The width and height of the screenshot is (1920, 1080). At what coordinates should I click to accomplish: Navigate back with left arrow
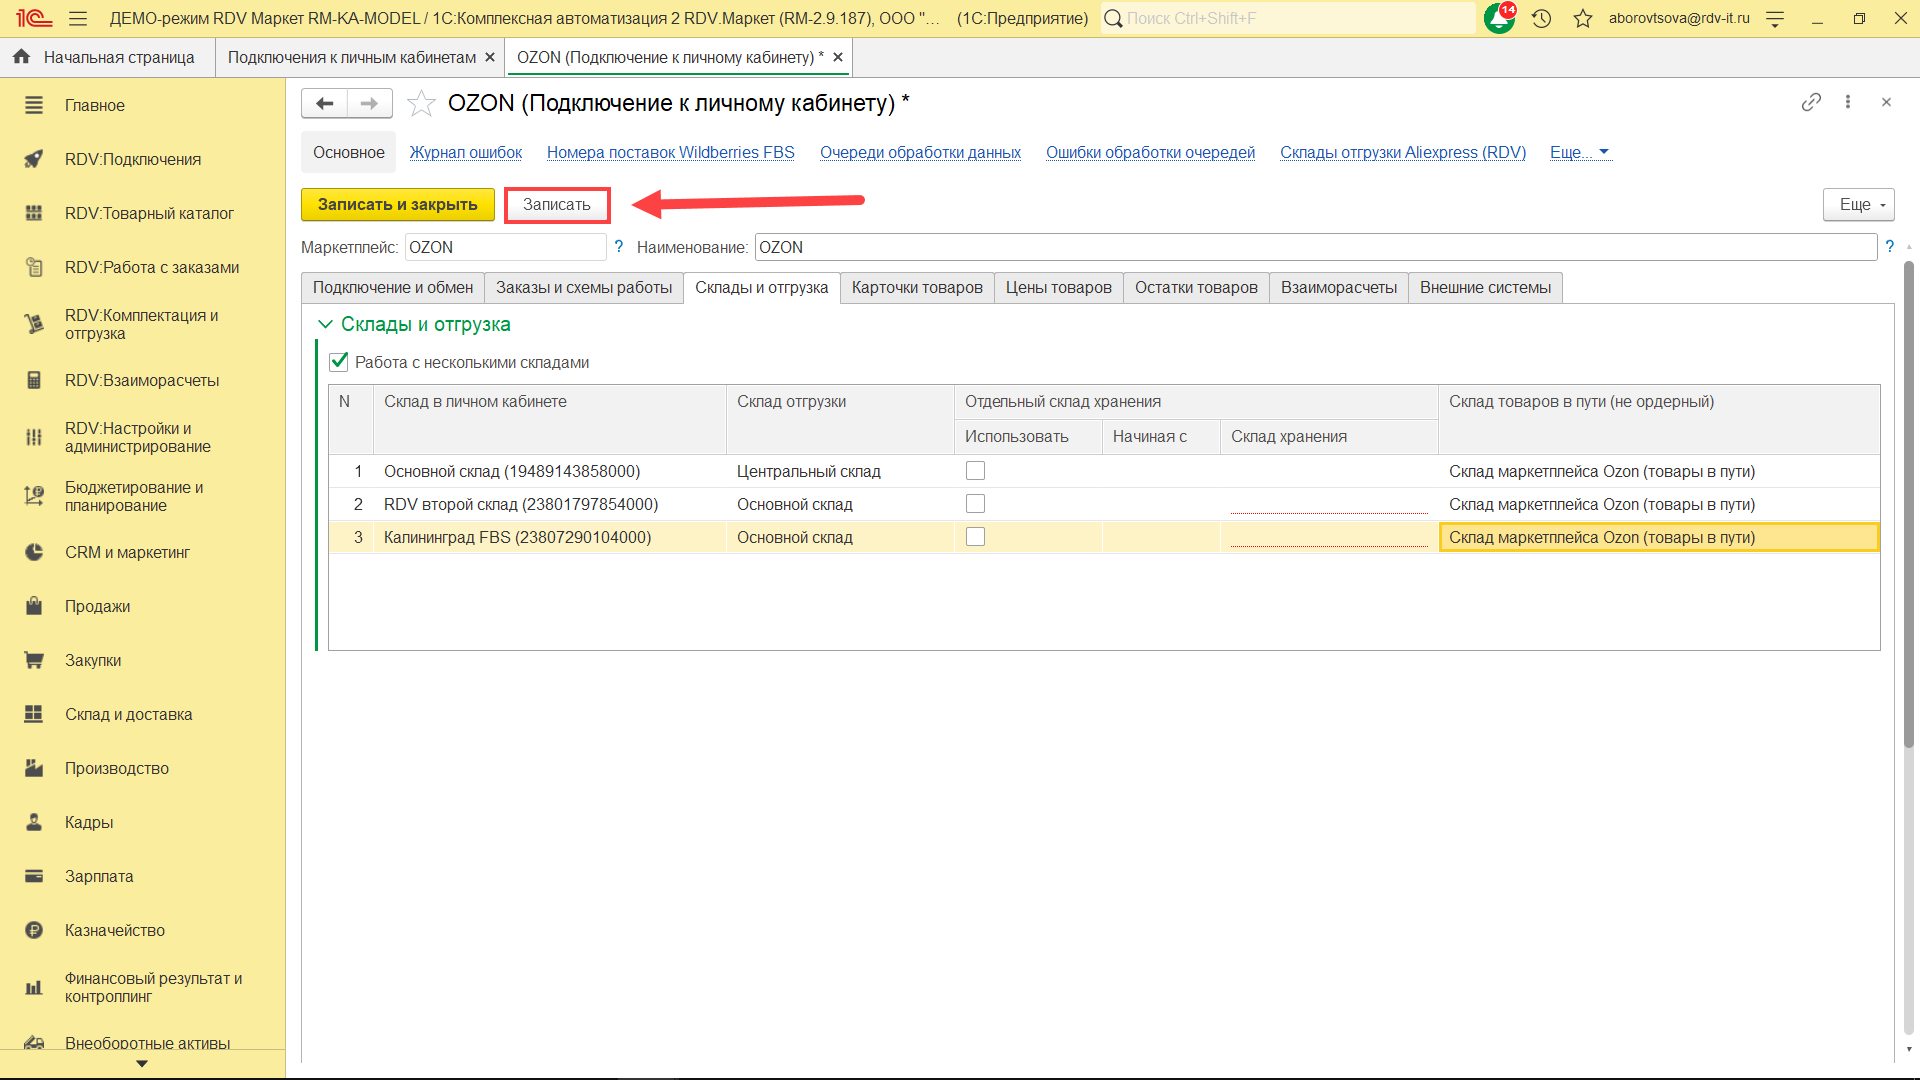point(324,103)
